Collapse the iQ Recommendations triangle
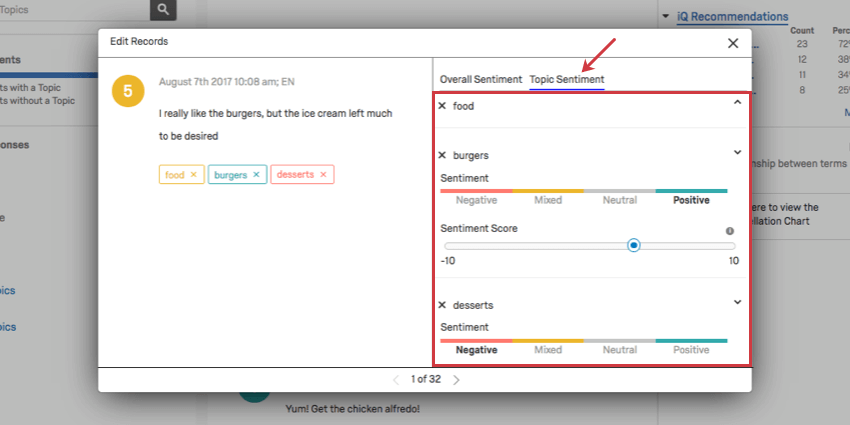 click(x=666, y=16)
